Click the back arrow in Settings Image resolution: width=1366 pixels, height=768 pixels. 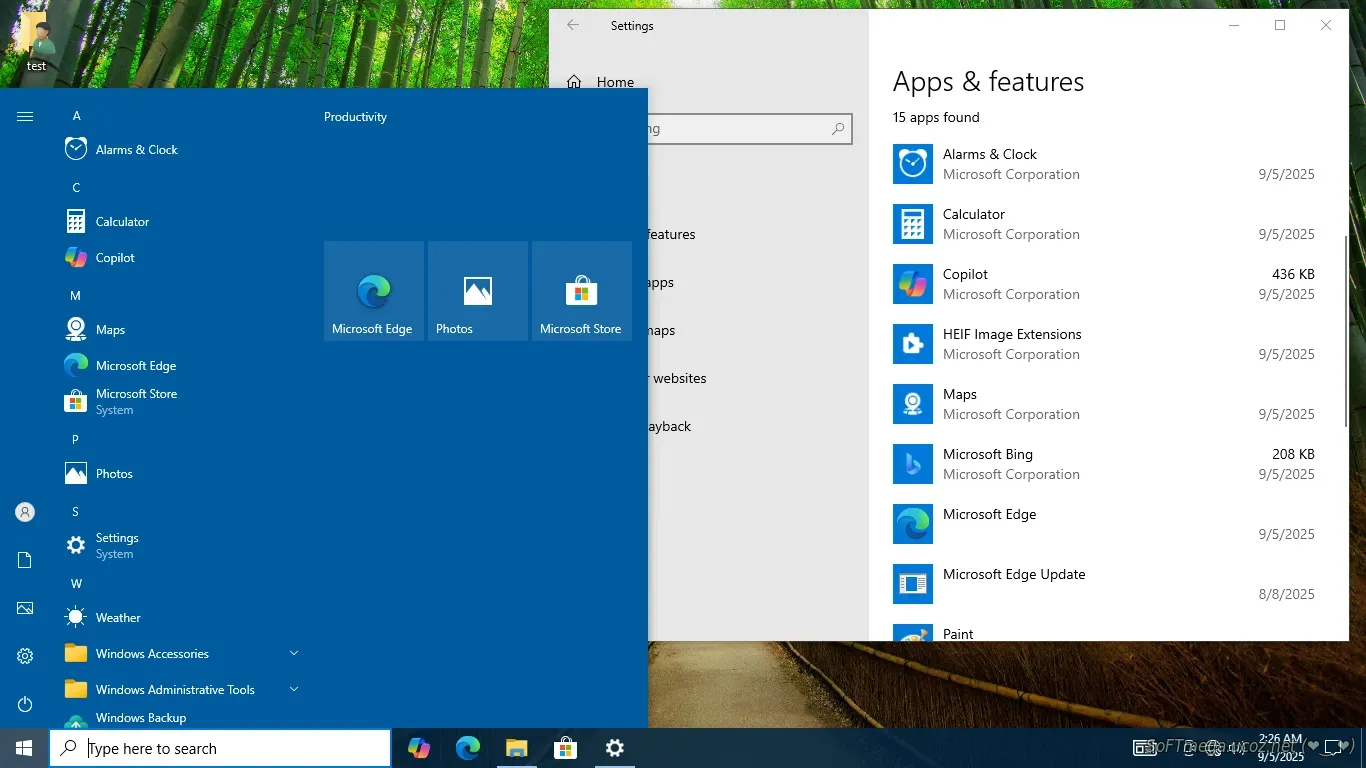(573, 26)
